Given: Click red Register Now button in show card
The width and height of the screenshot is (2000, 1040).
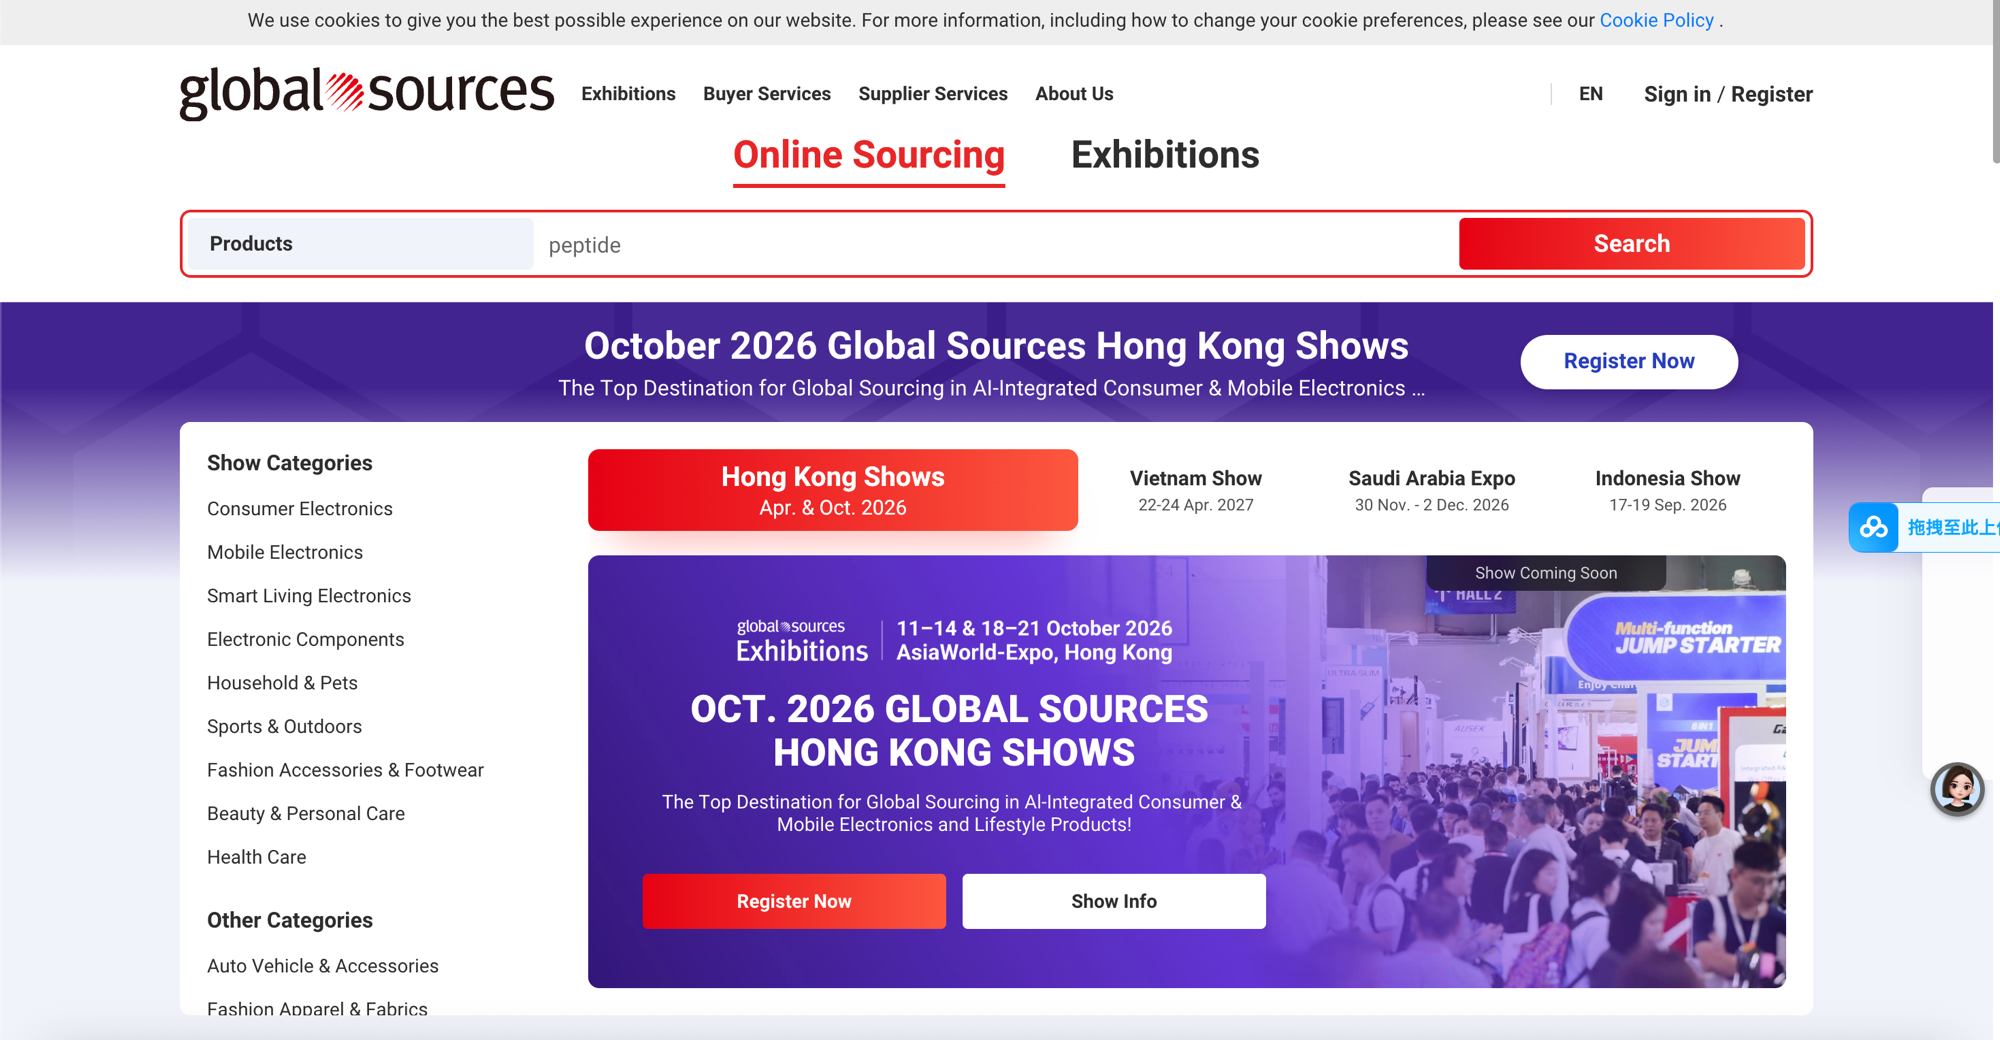Looking at the screenshot, I should (x=794, y=901).
